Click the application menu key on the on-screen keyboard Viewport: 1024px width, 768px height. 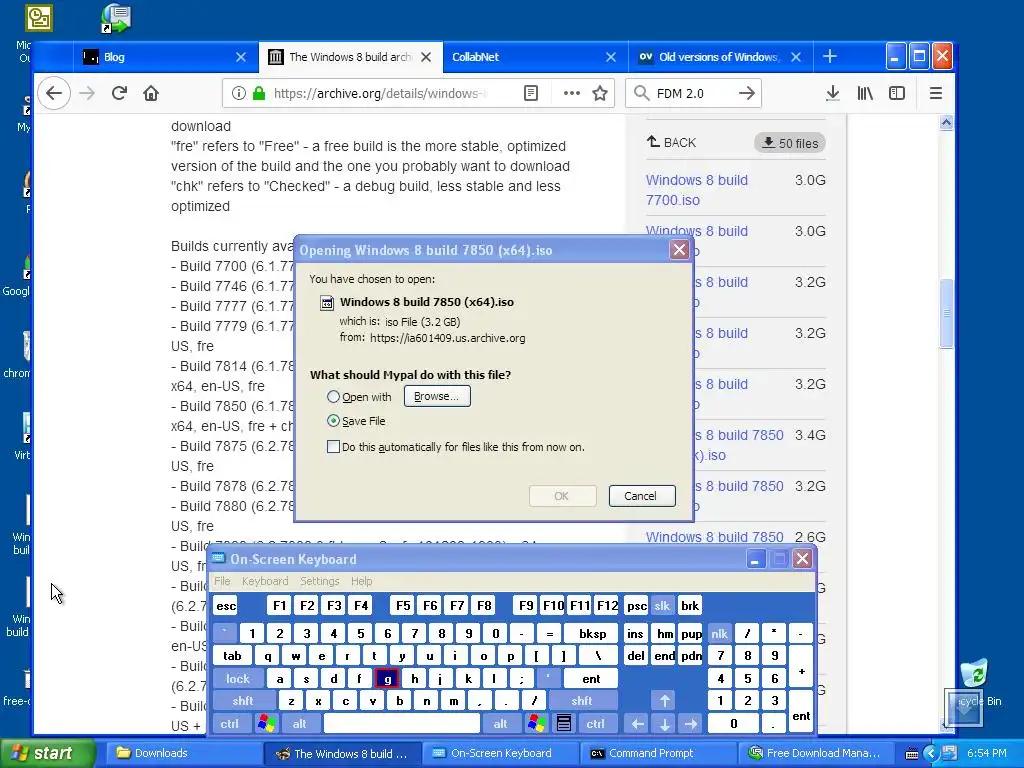point(564,723)
